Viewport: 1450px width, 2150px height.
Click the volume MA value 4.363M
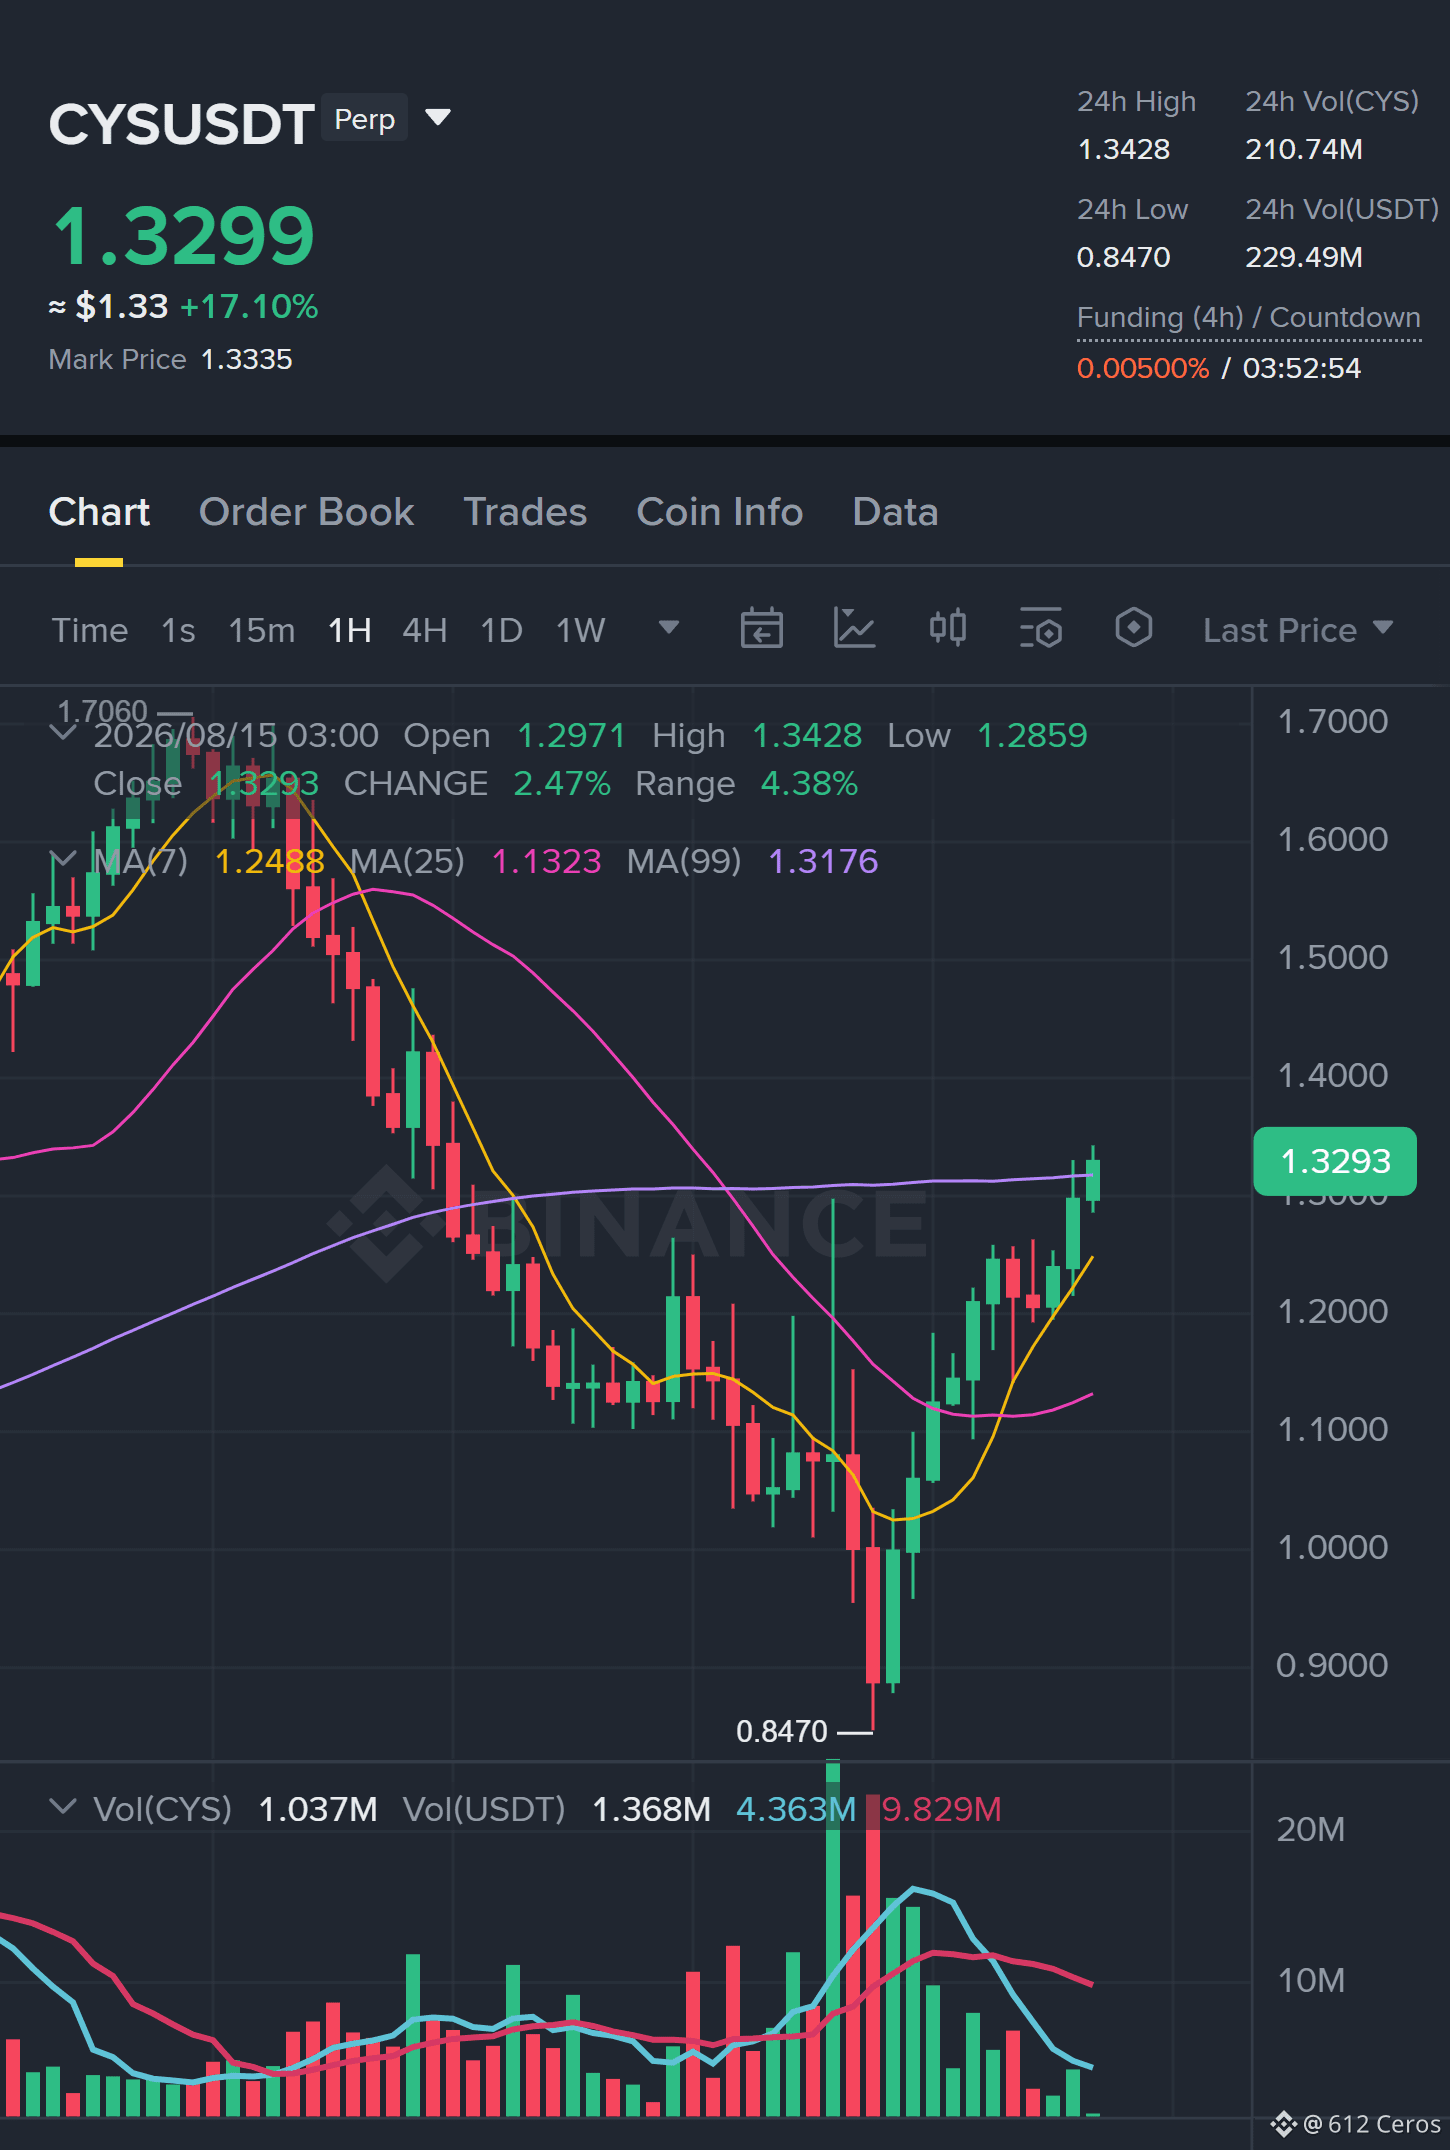(796, 1809)
